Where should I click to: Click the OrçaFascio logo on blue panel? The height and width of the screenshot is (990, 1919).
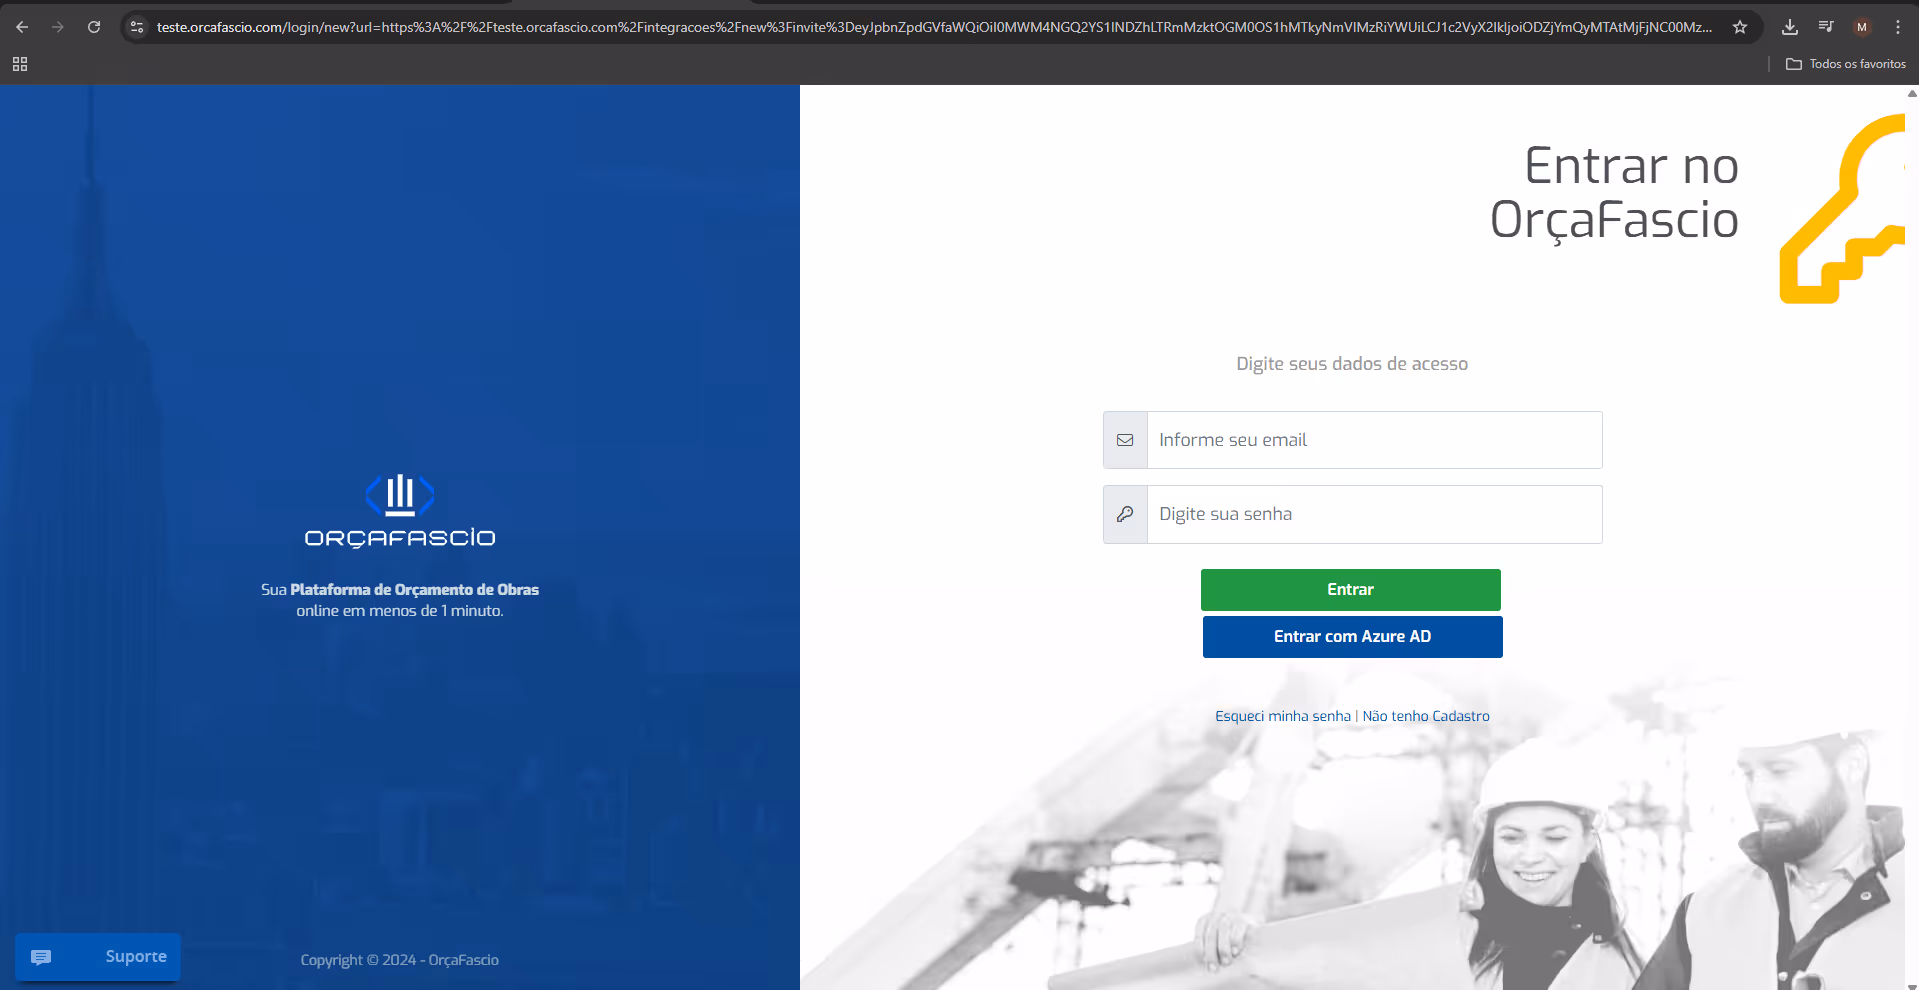(x=400, y=511)
